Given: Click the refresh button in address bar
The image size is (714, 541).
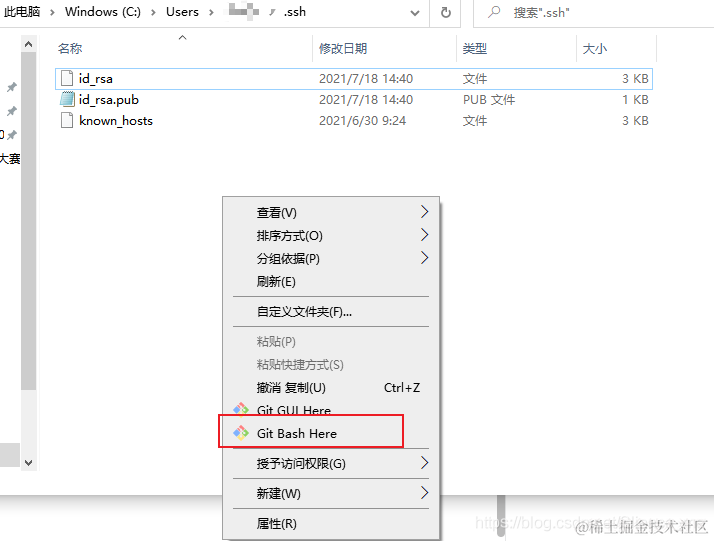Looking at the screenshot, I should tap(446, 12).
